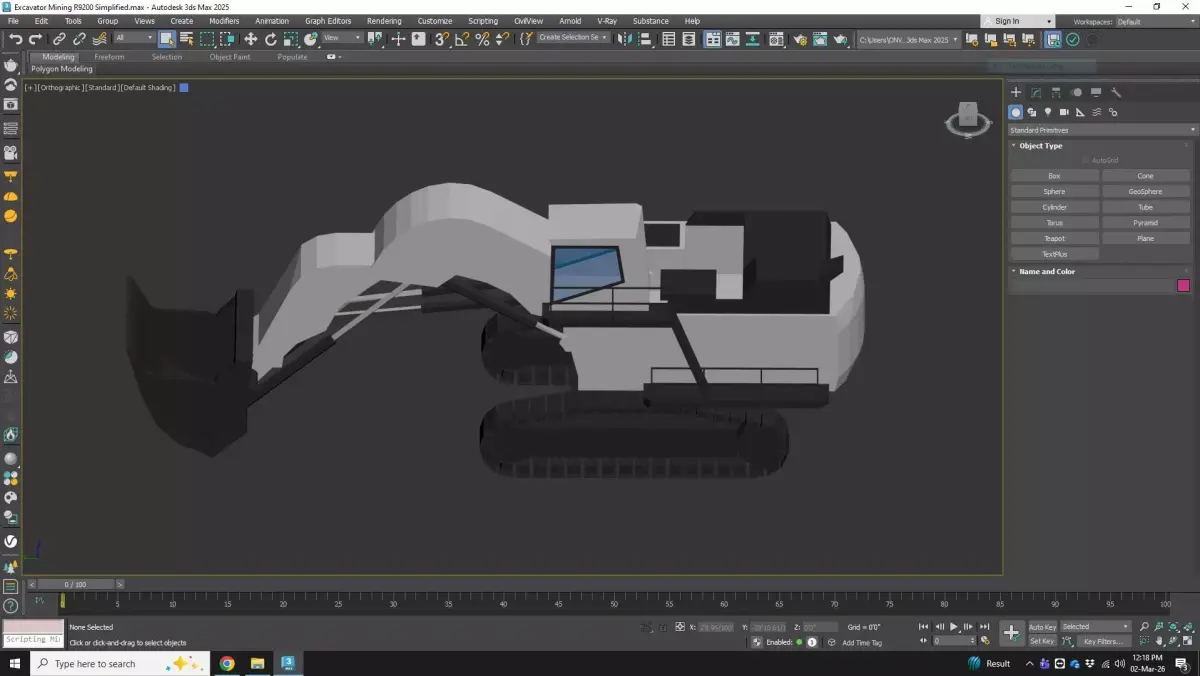1200x676 pixels.
Task: Click the Align tool icon
Action: [645, 39]
